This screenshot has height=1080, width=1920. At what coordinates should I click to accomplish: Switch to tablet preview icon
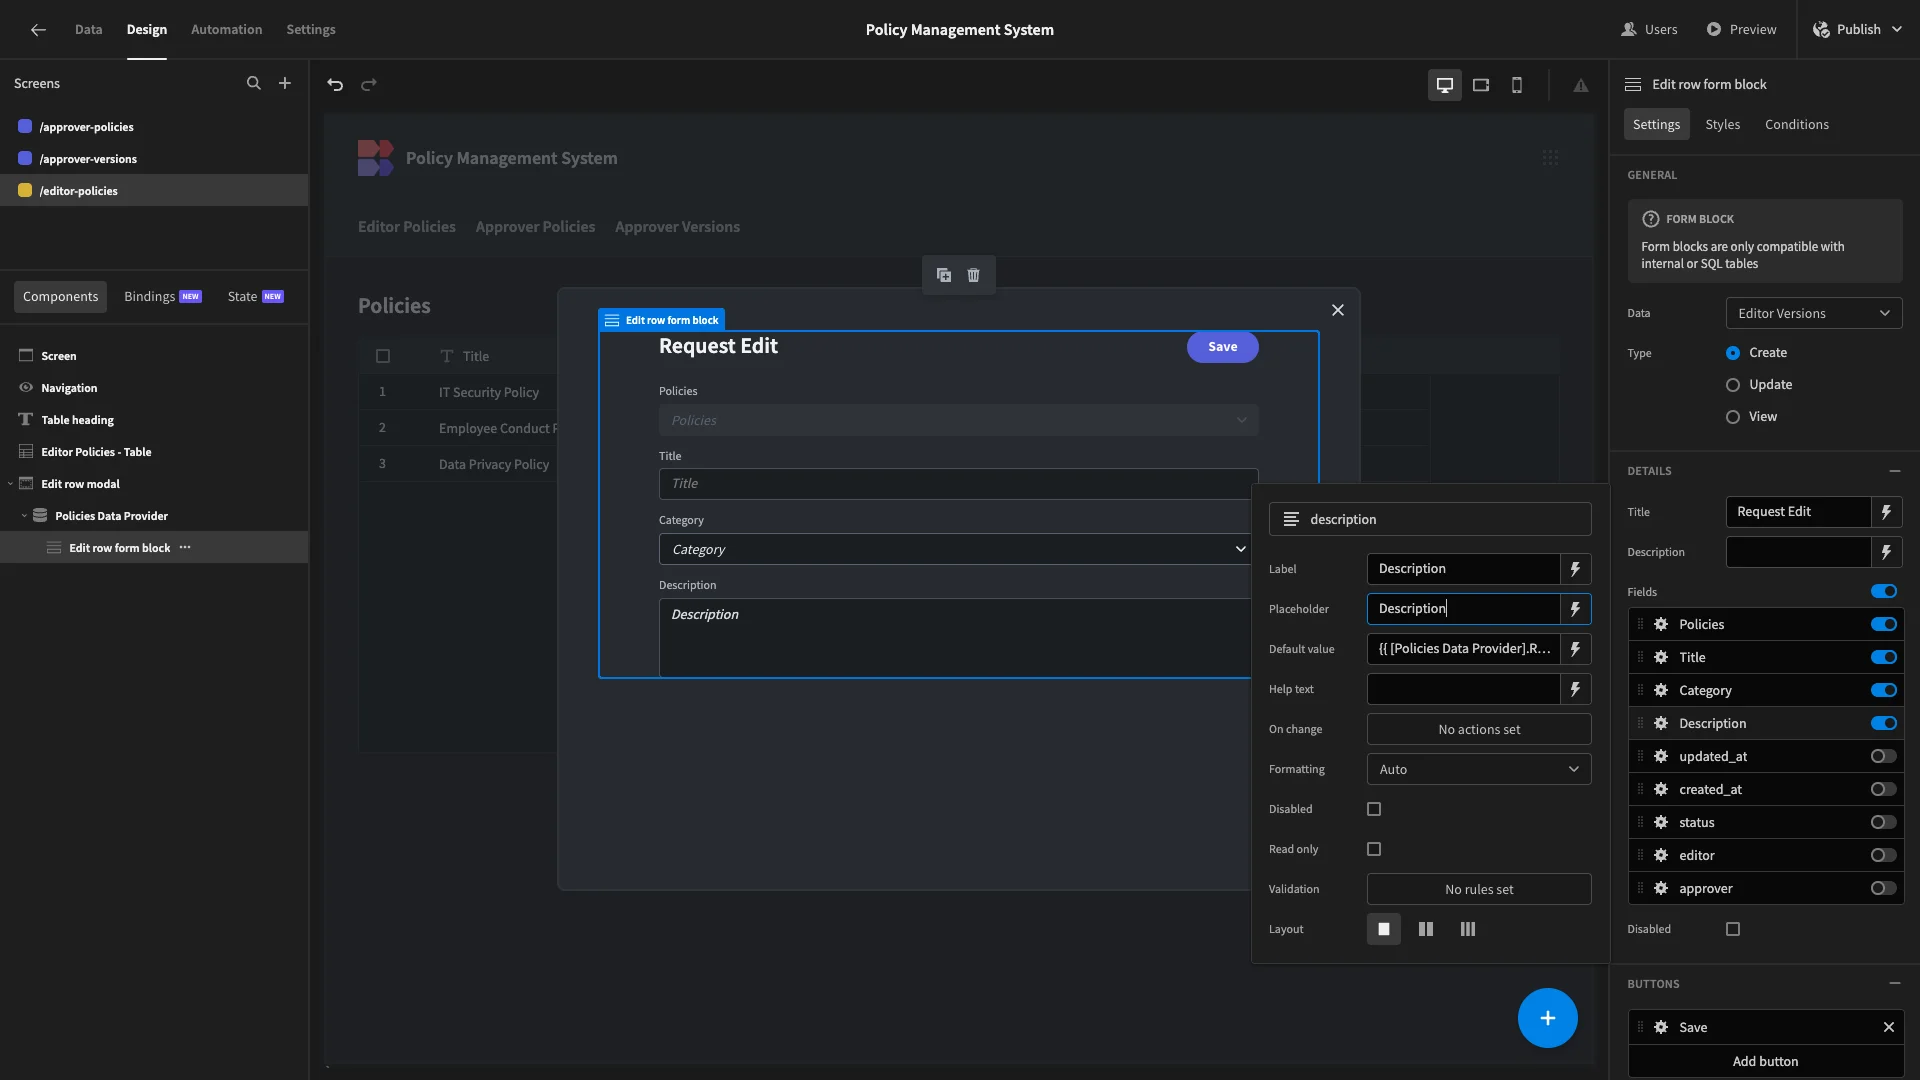pyautogui.click(x=1481, y=85)
